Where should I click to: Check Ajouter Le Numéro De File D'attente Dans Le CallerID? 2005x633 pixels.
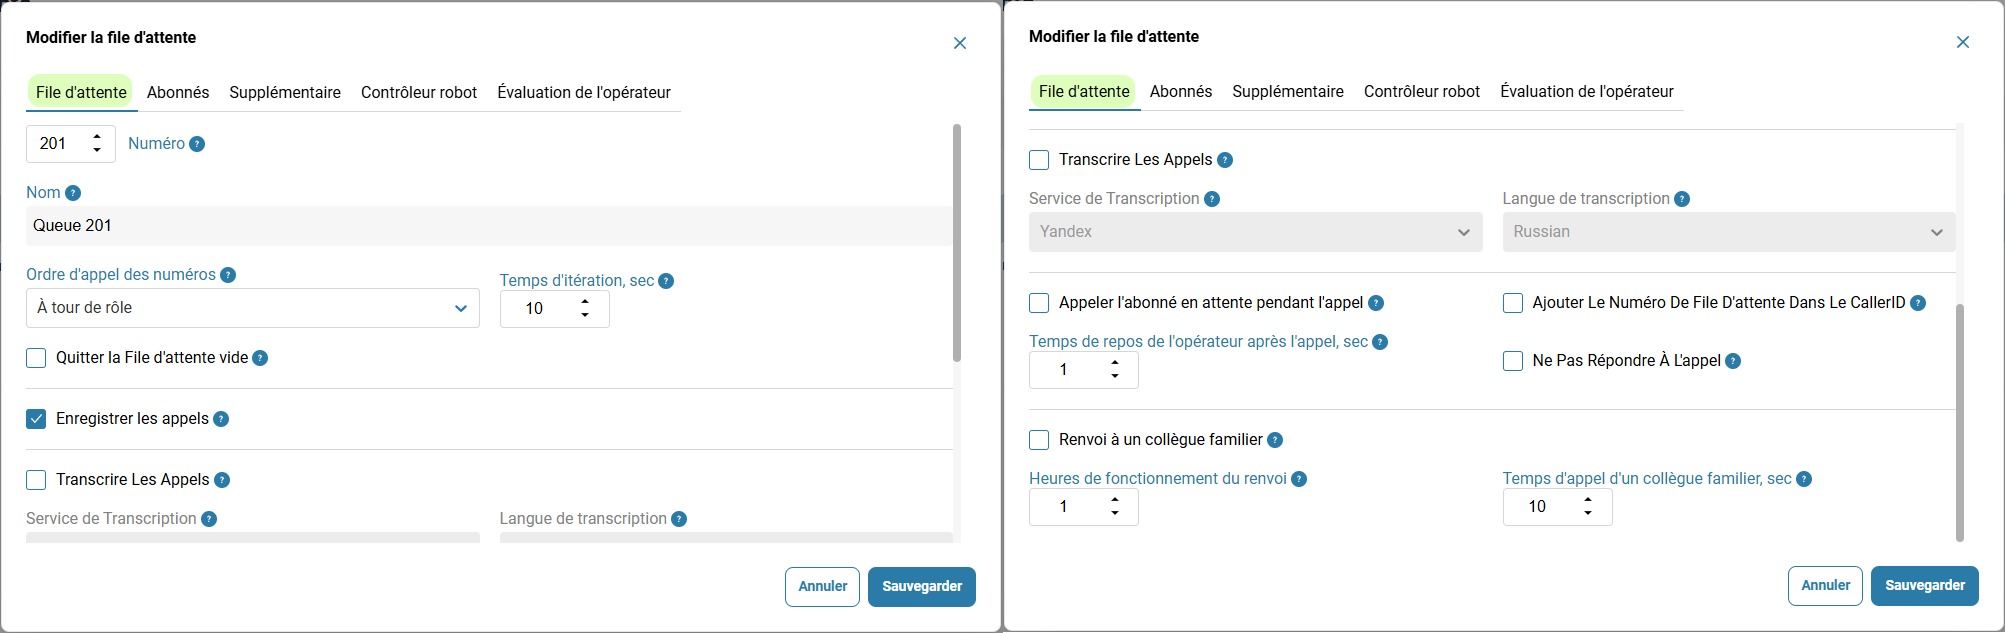click(x=1513, y=303)
